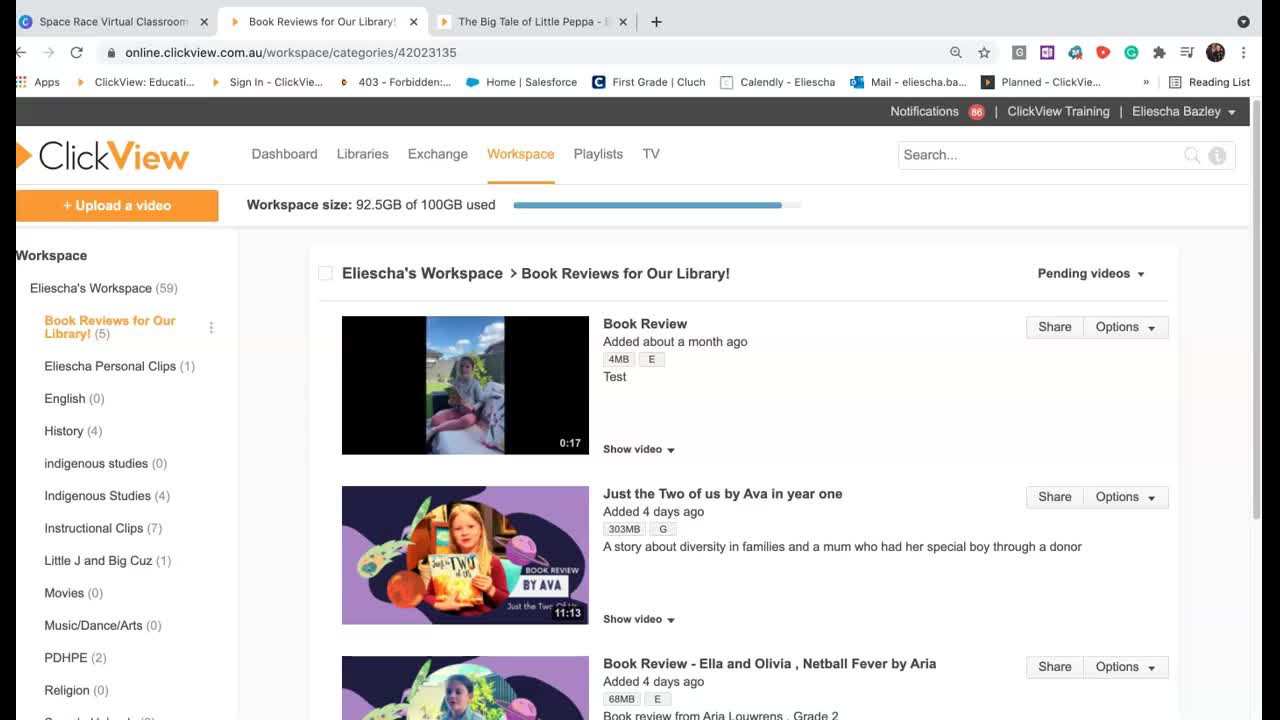Open the Just the Two of us video title
1280x720 pixels.
[722, 494]
